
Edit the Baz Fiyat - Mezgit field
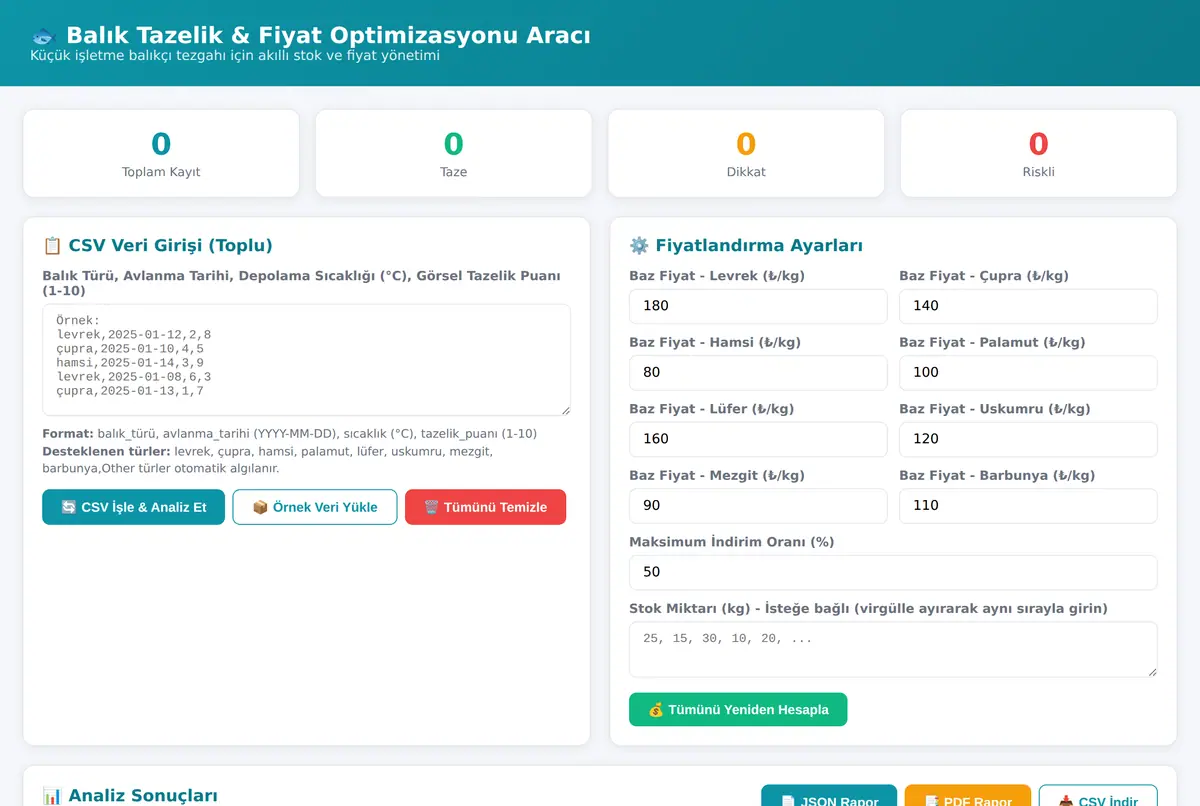pos(758,506)
